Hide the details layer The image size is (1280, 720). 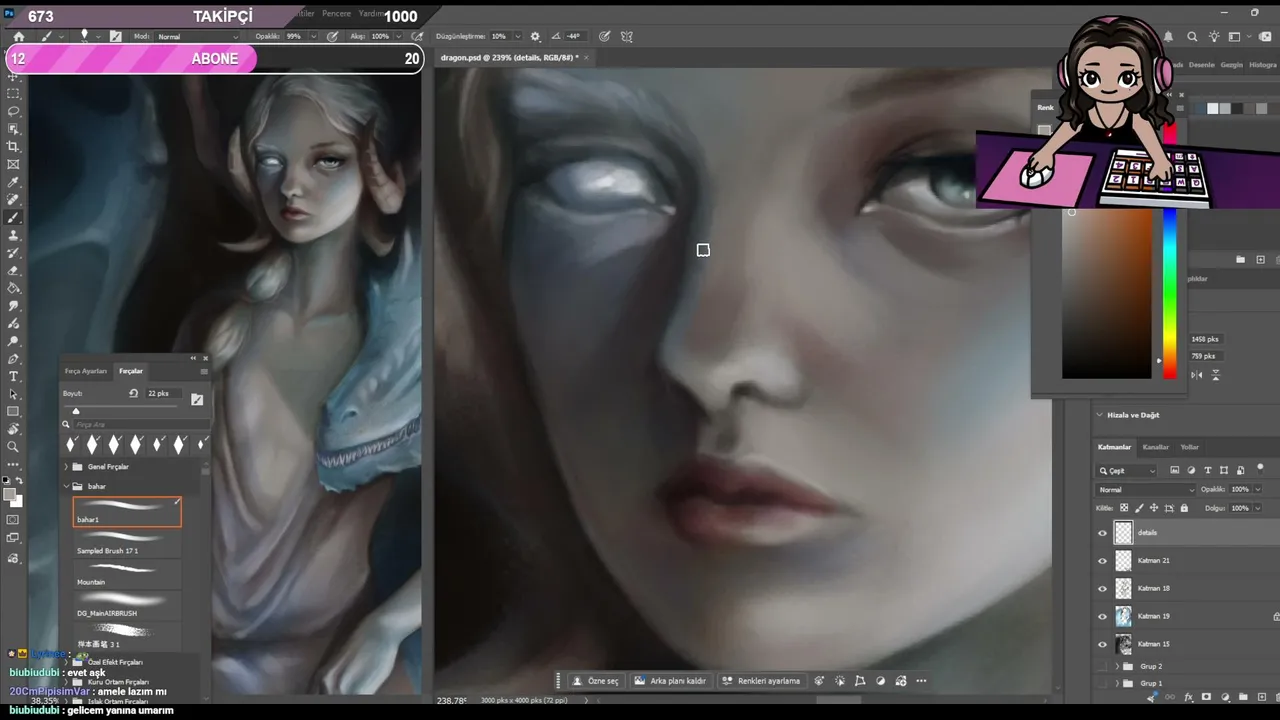(x=1102, y=533)
